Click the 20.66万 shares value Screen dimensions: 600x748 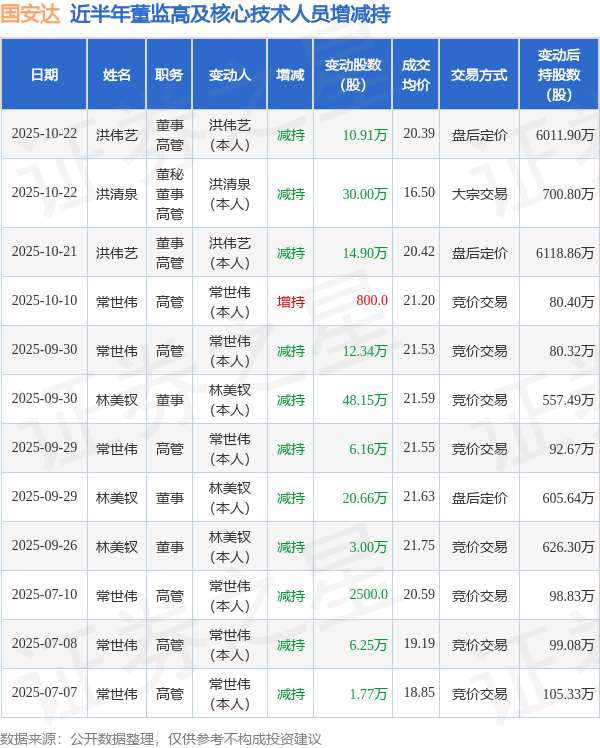(x=365, y=498)
